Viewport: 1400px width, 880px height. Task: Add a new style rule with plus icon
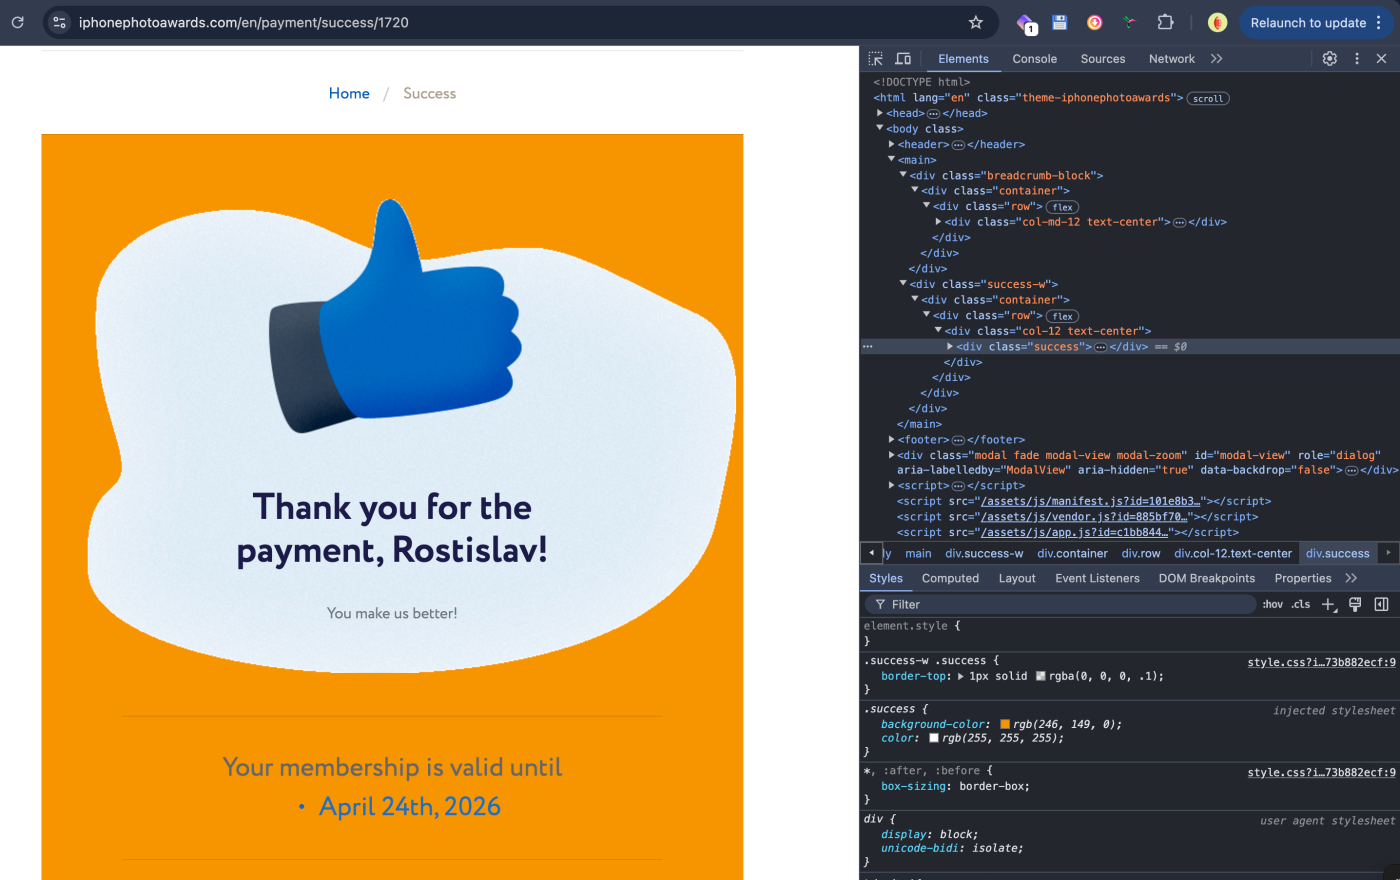(x=1329, y=604)
